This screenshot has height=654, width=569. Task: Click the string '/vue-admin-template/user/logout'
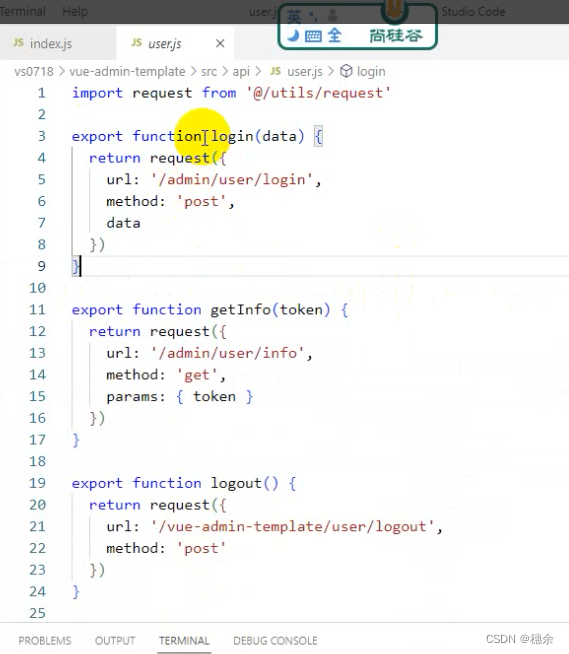coord(292,527)
